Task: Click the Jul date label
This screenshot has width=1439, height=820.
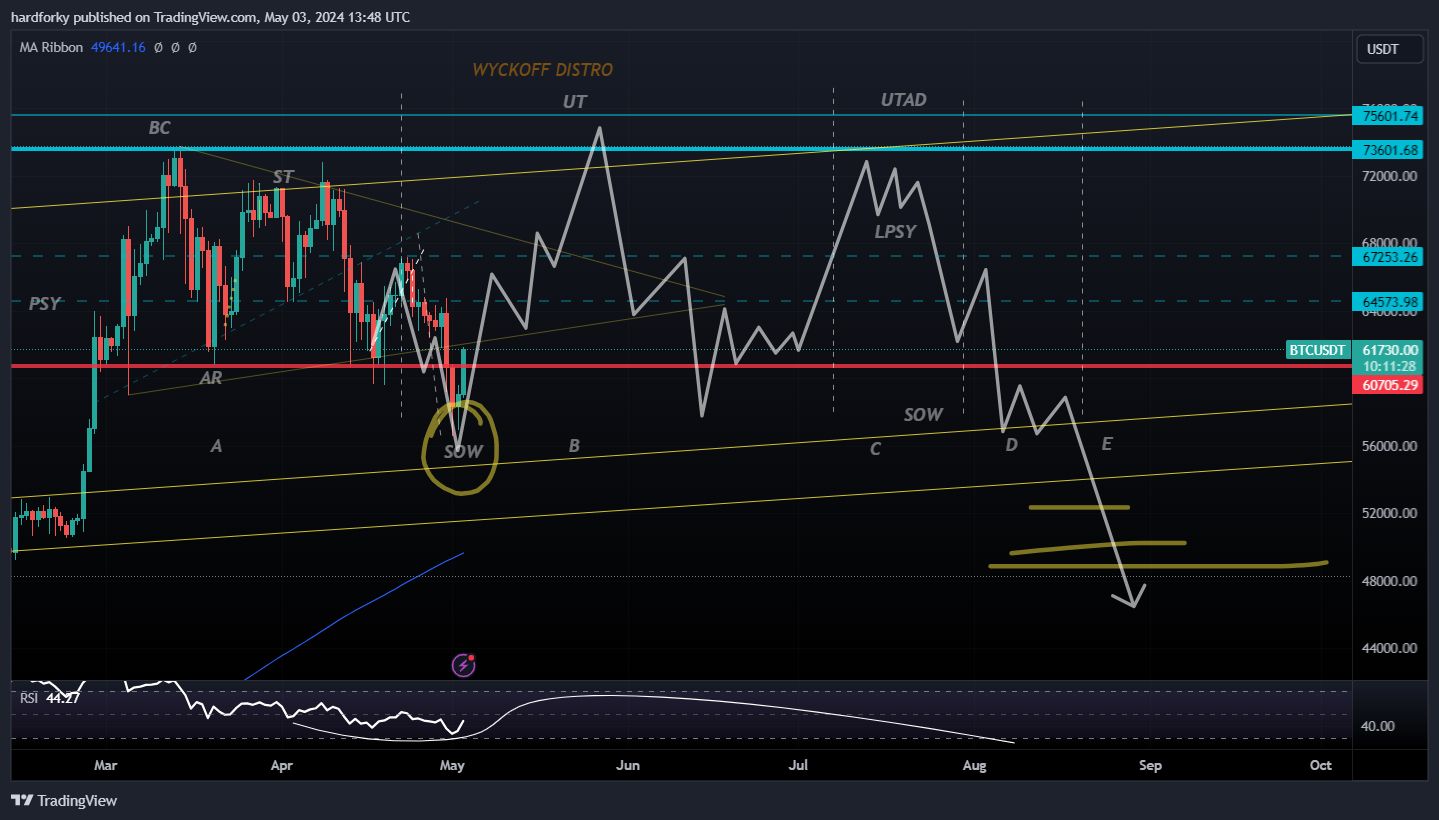Action: (x=798, y=766)
